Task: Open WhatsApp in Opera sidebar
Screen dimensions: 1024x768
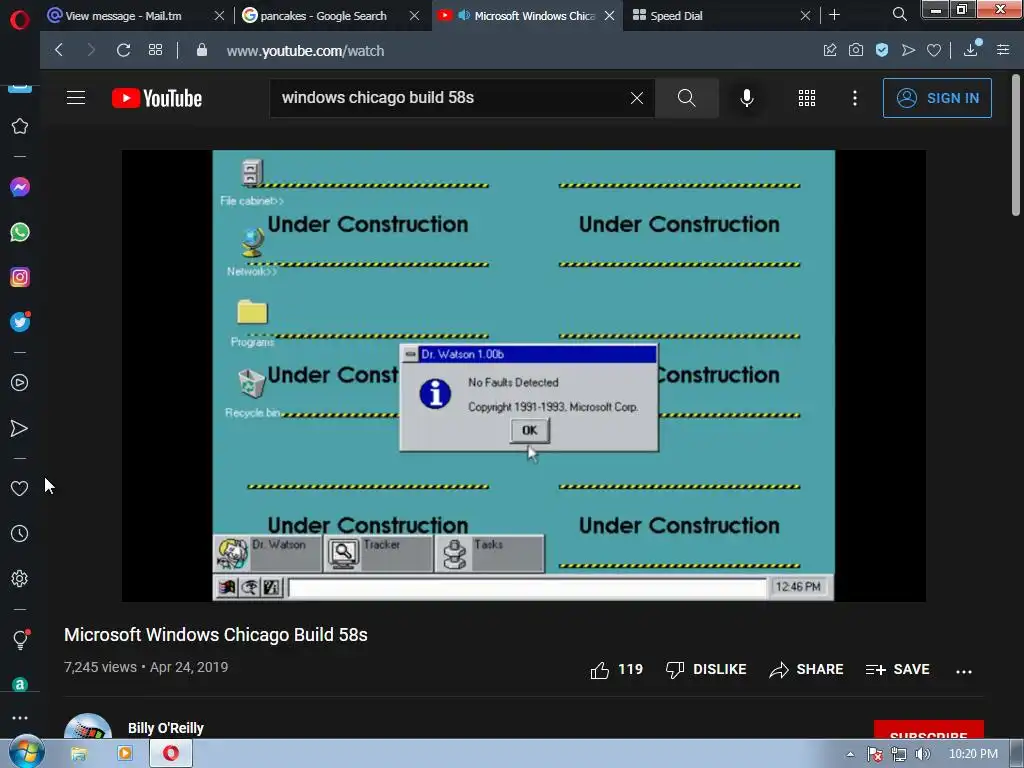Action: tap(20, 232)
